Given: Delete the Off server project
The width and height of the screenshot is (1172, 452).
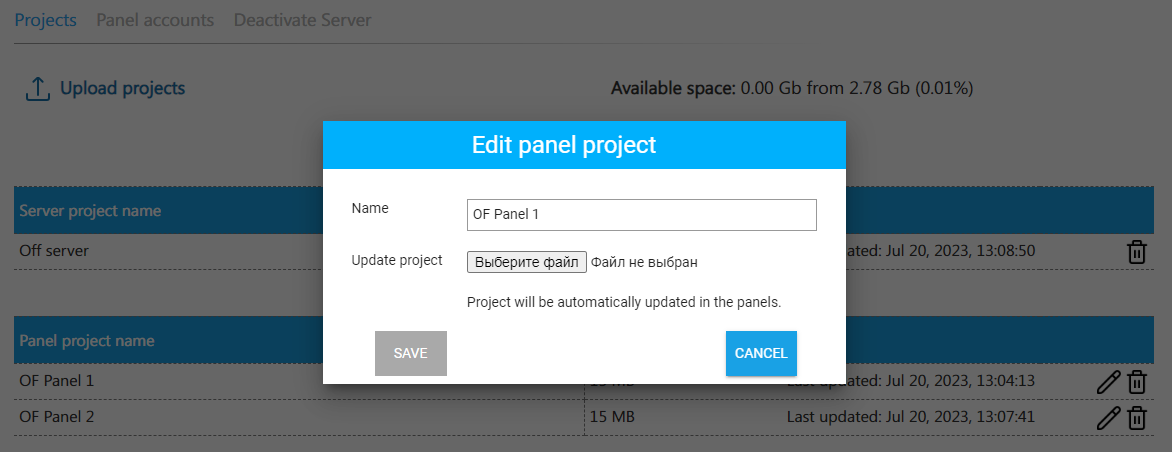Looking at the screenshot, I should 1137,252.
